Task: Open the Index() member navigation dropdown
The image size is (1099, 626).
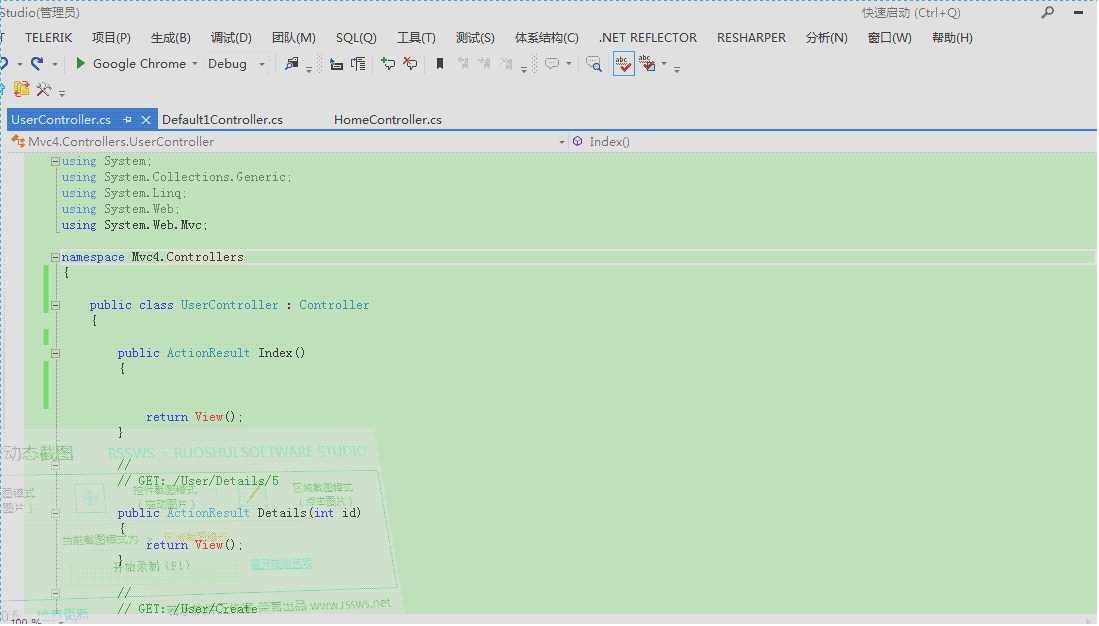Action: [833, 142]
